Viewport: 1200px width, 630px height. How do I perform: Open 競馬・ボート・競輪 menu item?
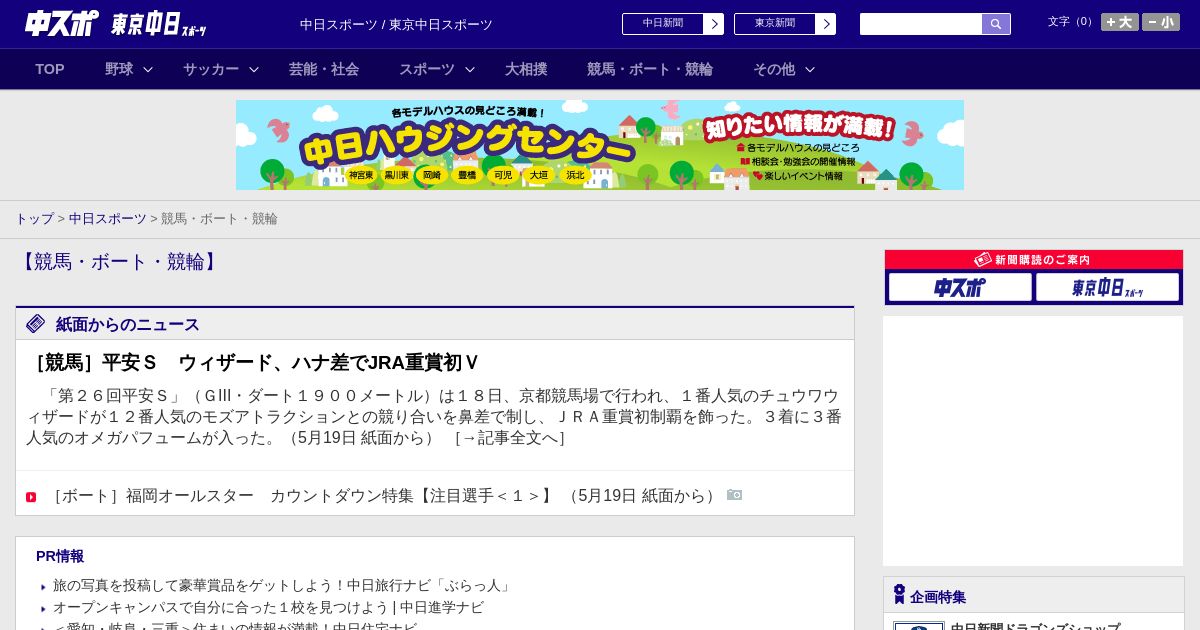click(650, 69)
